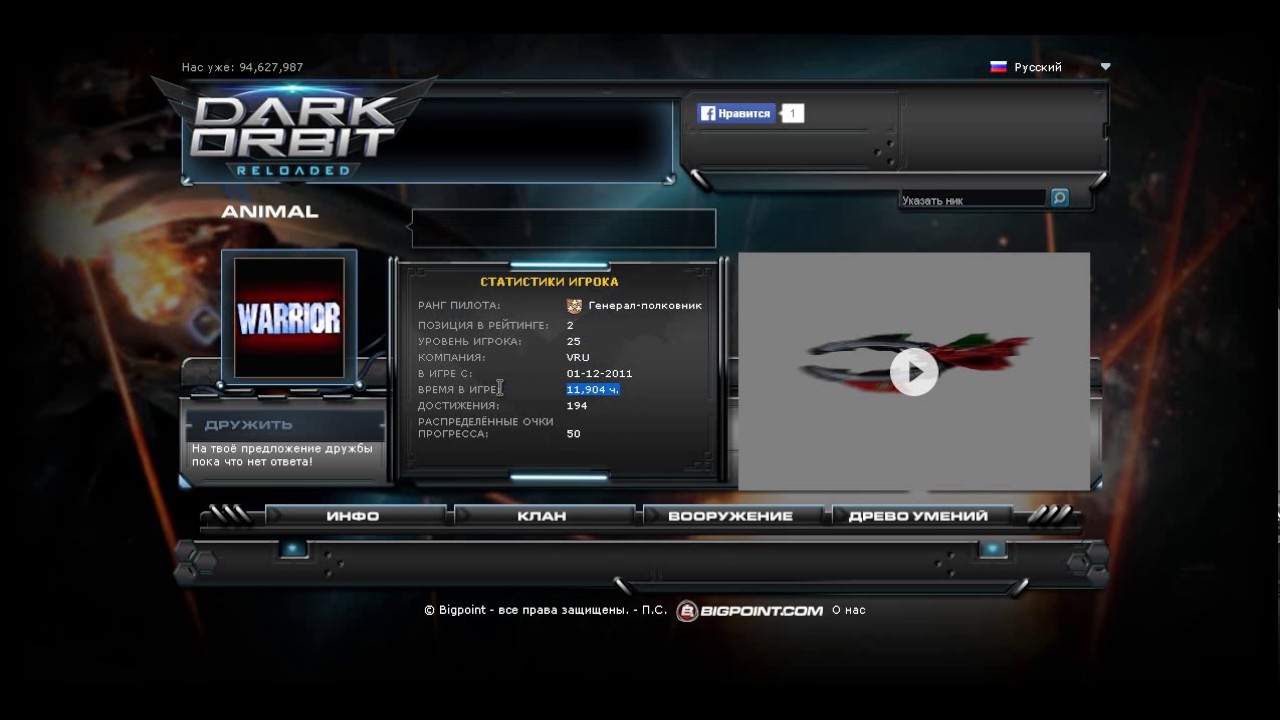Click the join date 01-12-2011
1280x720 pixels.
tap(599, 373)
